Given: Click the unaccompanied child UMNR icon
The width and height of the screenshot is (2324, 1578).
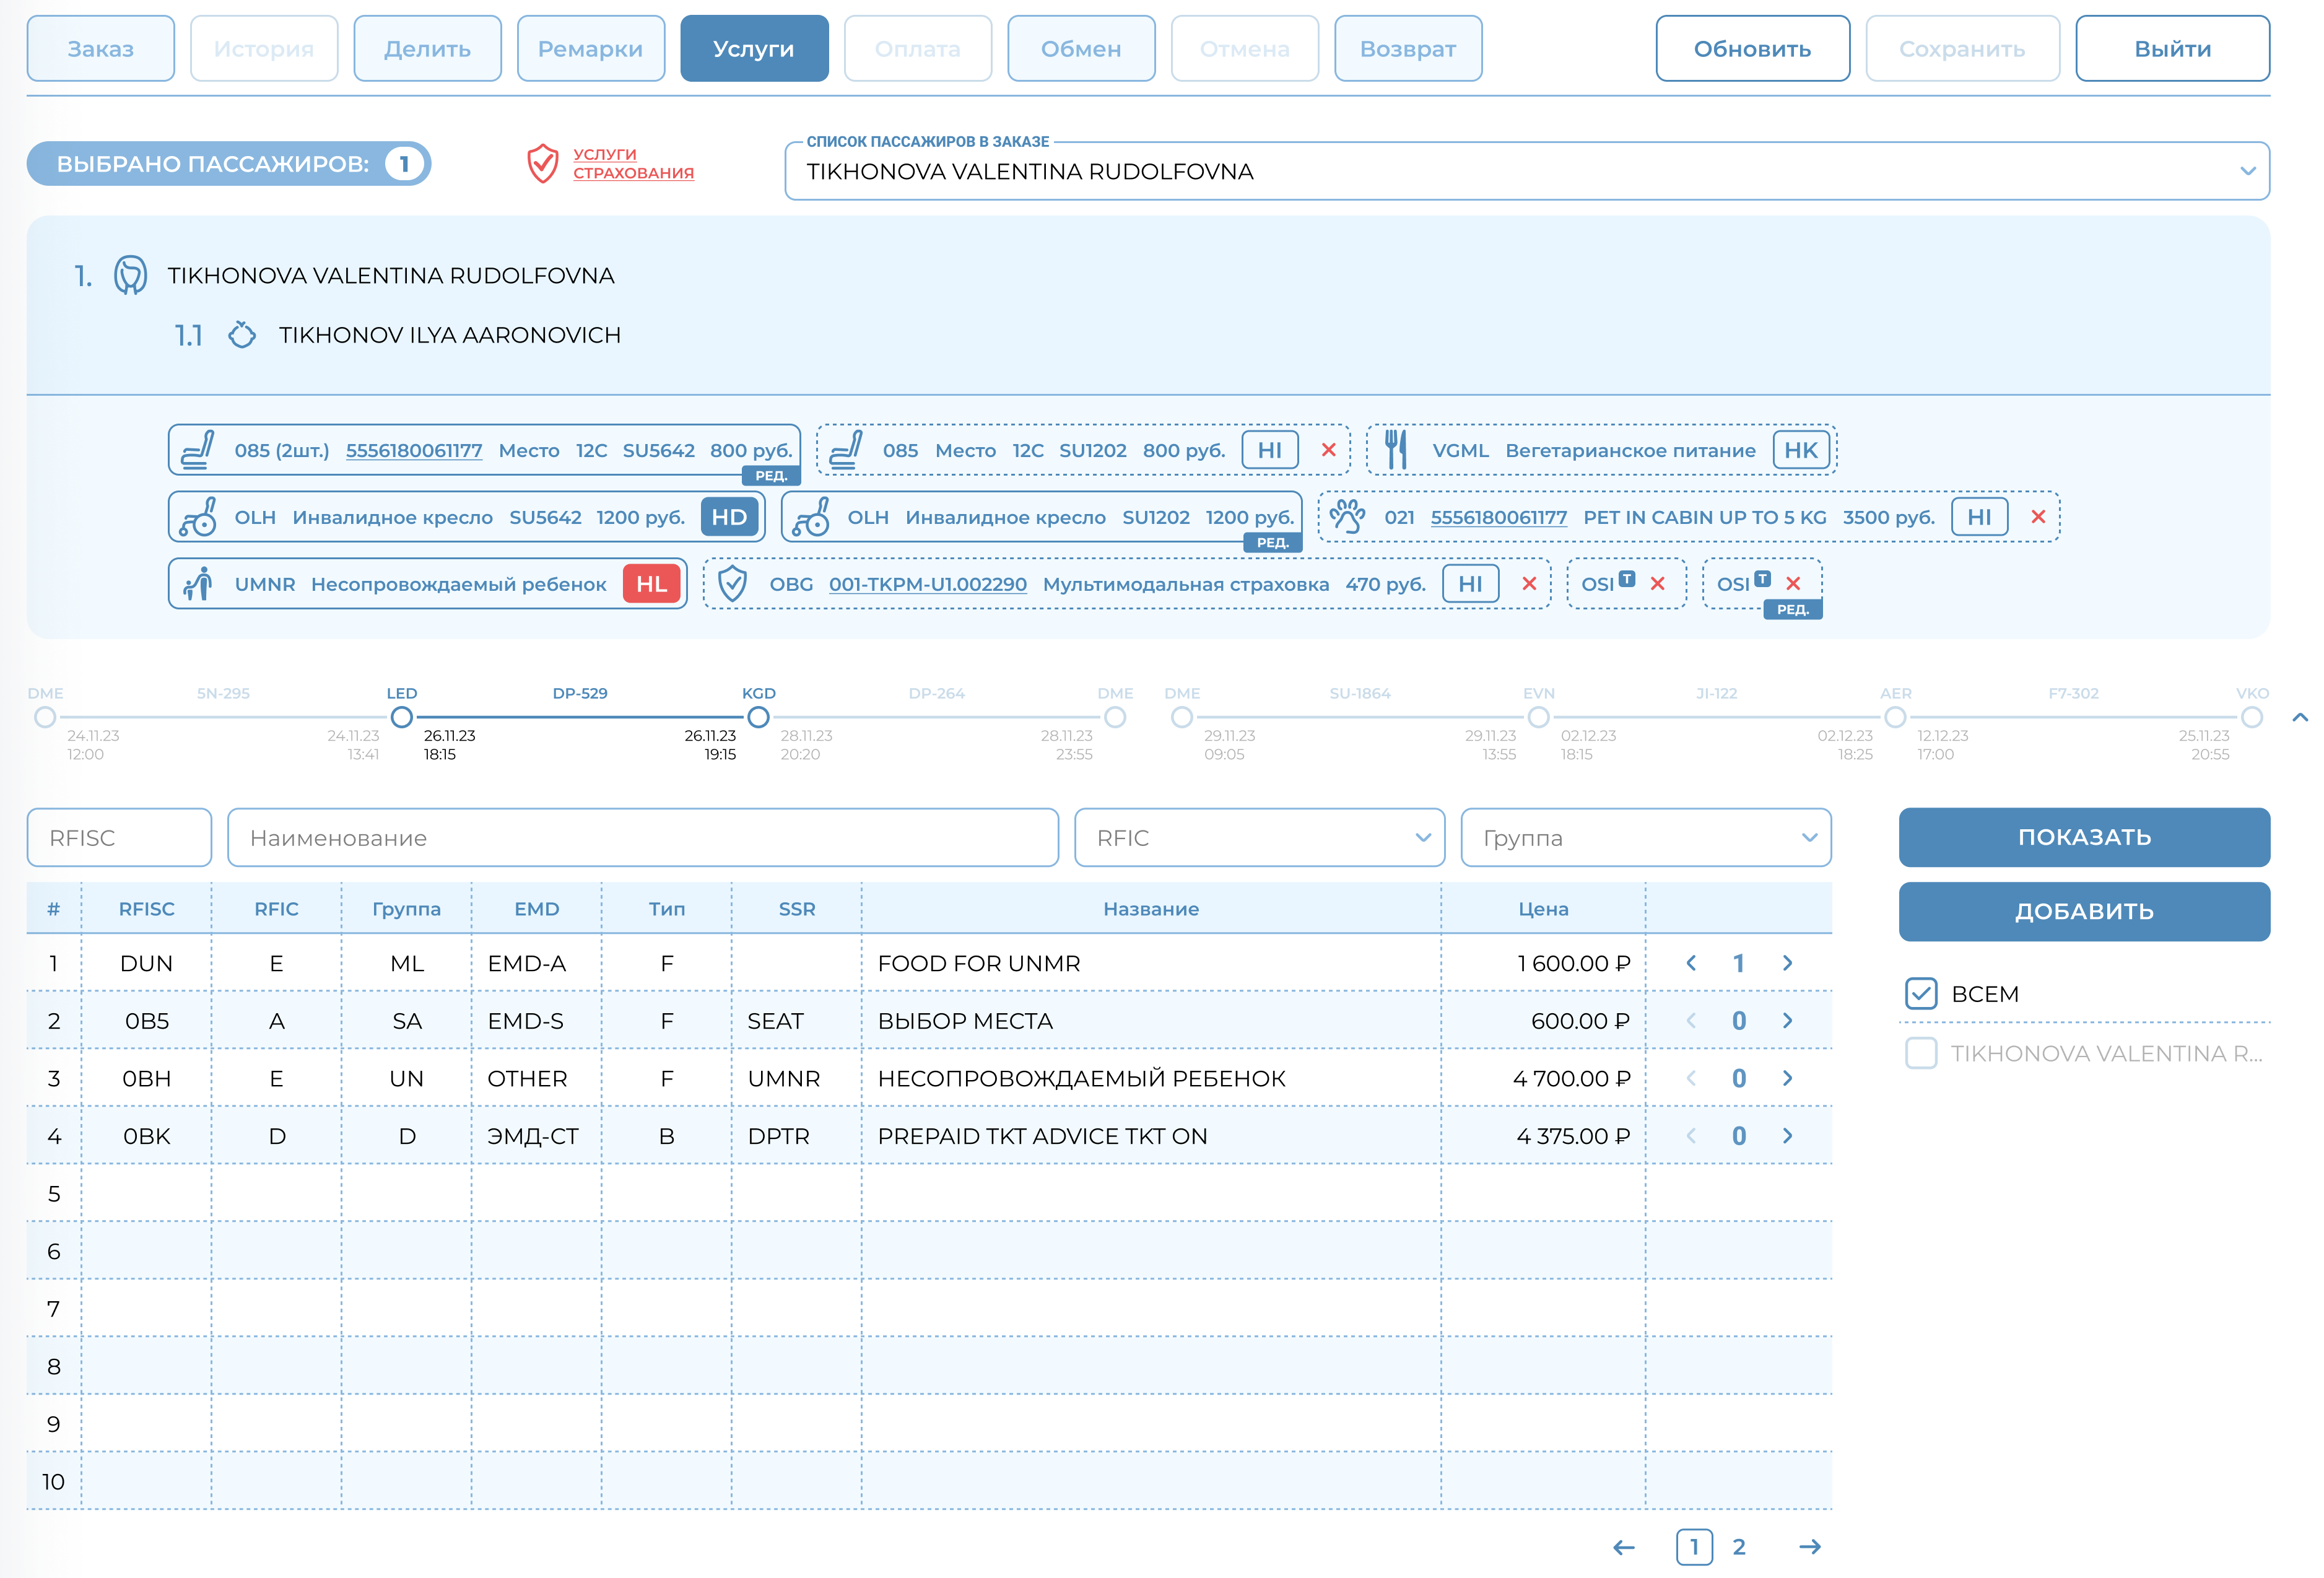Looking at the screenshot, I should [x=198, y=584].
